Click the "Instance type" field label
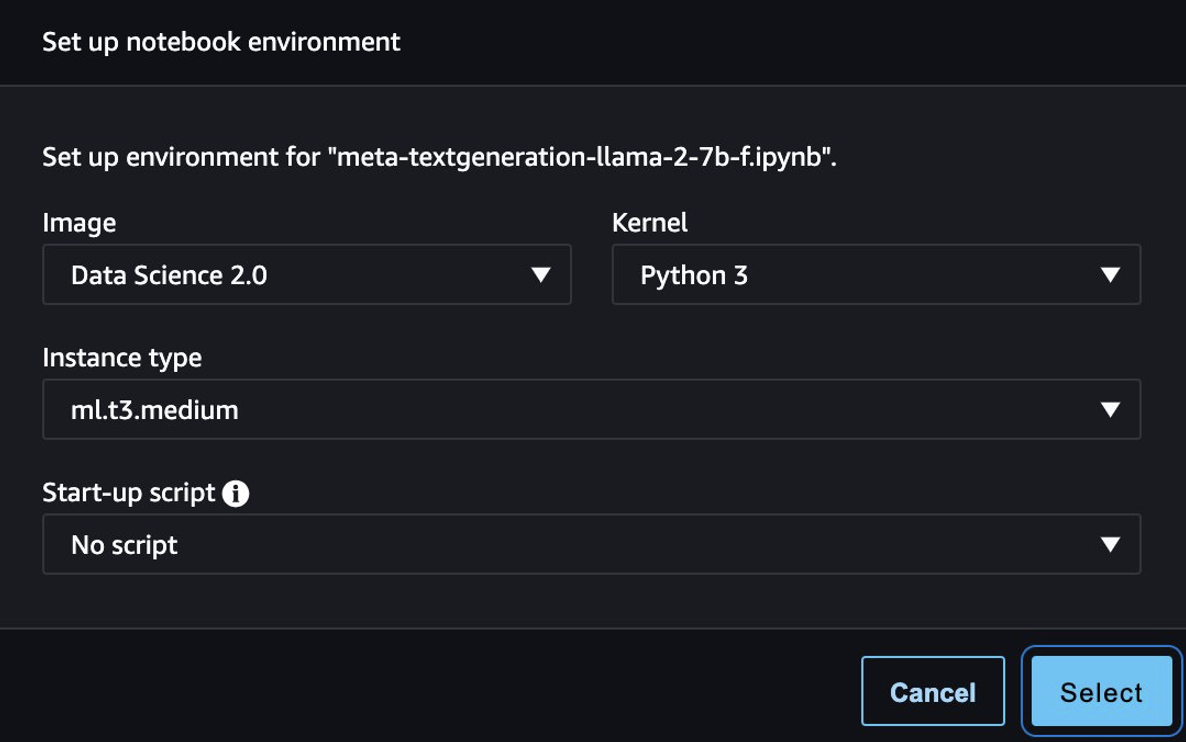This screenshot has width=1186, height=742. click(x=122, y=357)
